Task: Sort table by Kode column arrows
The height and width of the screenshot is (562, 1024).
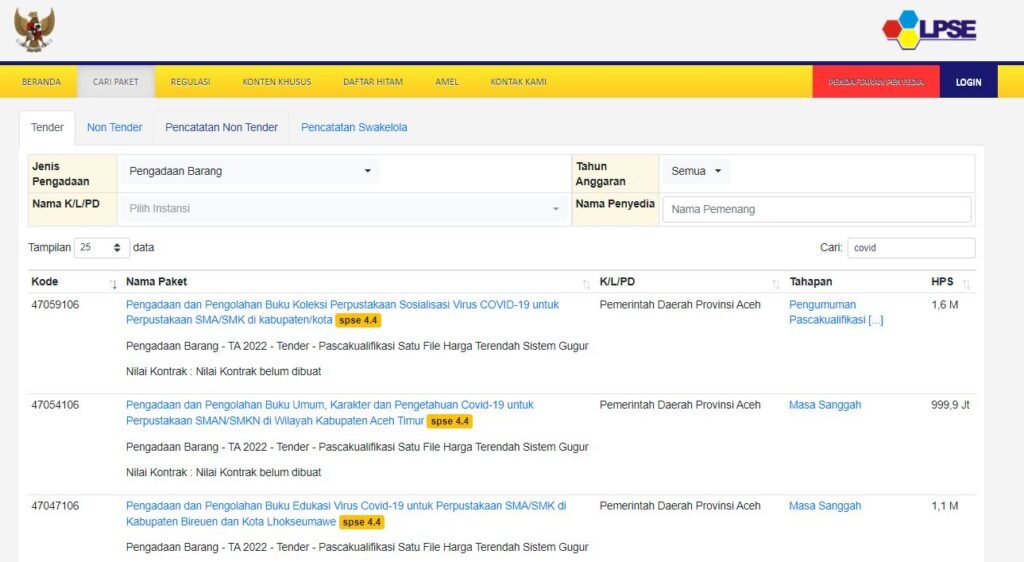Action: click(x=113, y=284)
